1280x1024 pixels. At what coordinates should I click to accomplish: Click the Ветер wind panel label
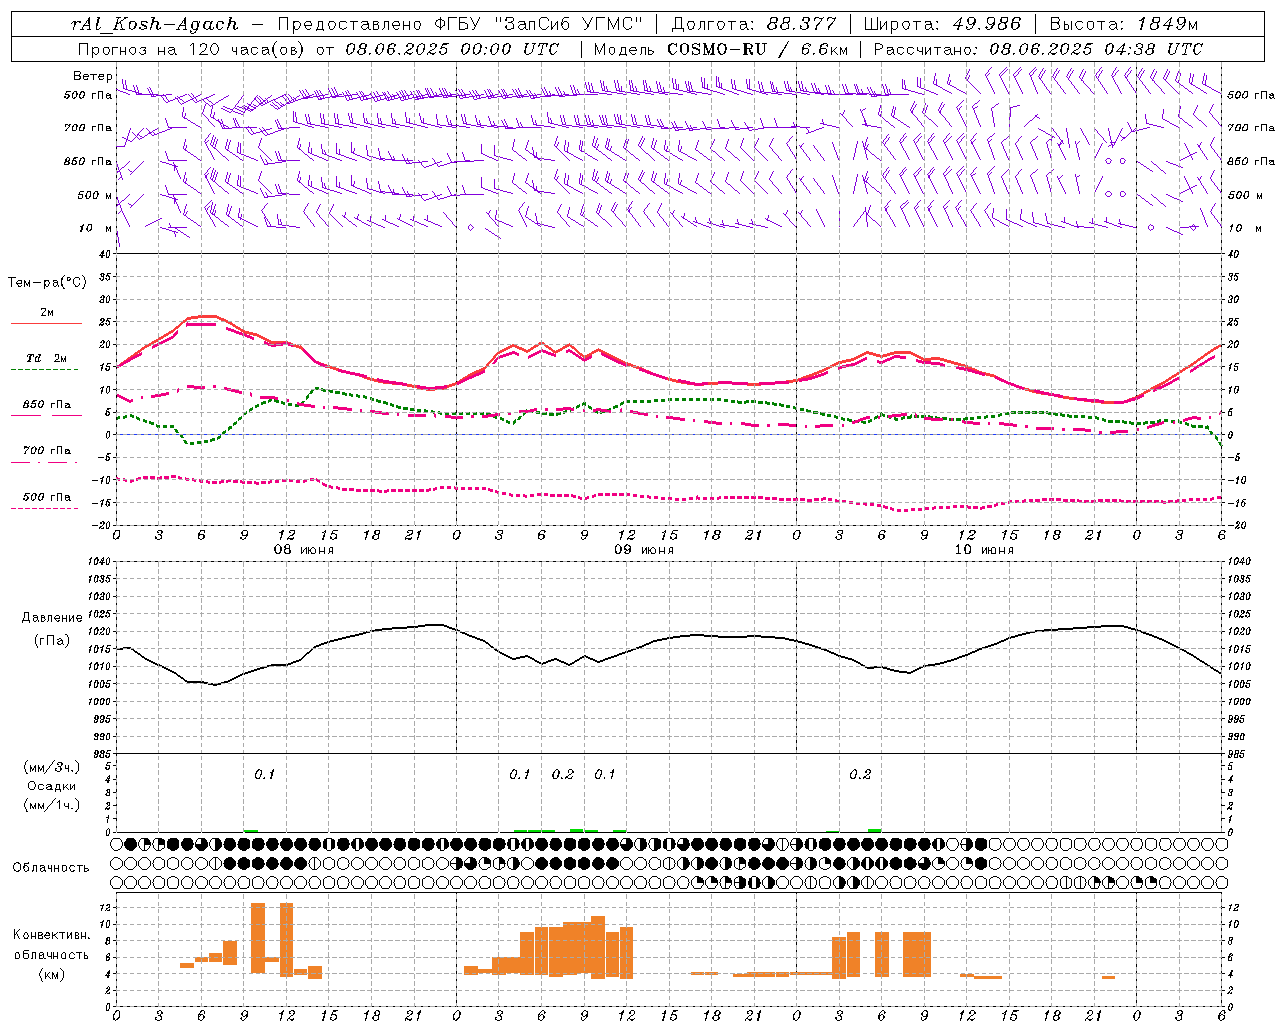92,76
